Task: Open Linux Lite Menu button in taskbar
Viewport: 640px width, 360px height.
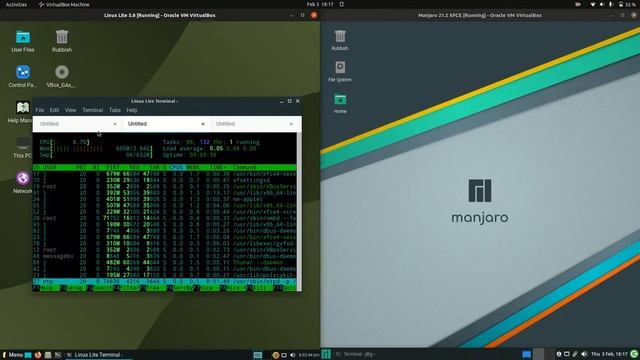Action: (x=13, y=355)
